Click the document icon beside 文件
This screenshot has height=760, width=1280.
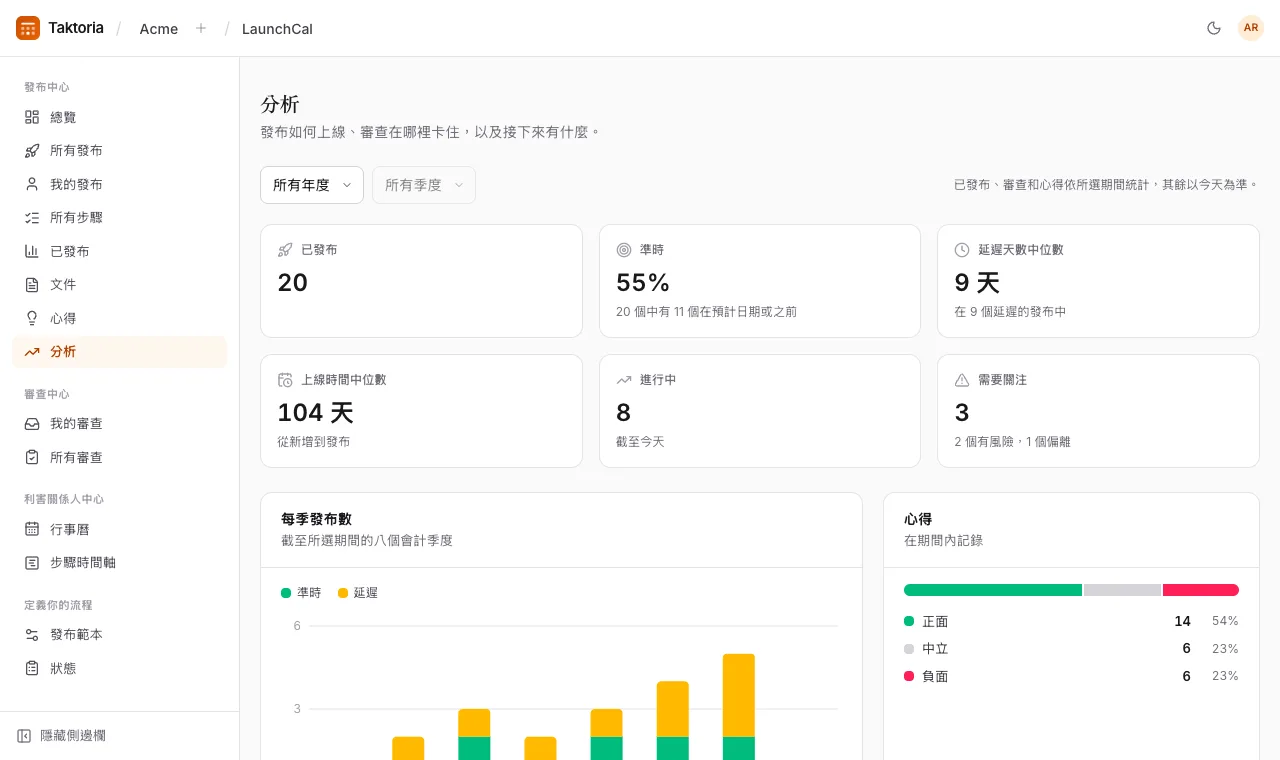32,285
